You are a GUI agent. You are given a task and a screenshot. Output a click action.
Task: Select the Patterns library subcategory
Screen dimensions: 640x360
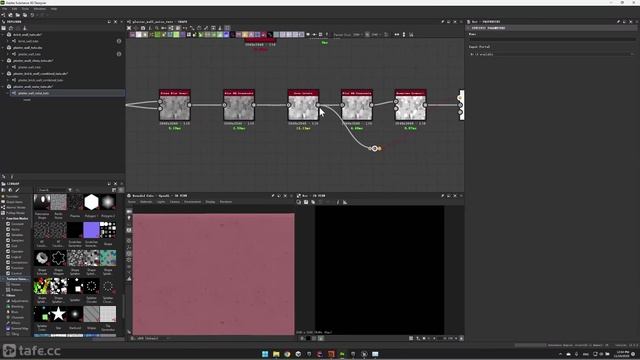16,290
